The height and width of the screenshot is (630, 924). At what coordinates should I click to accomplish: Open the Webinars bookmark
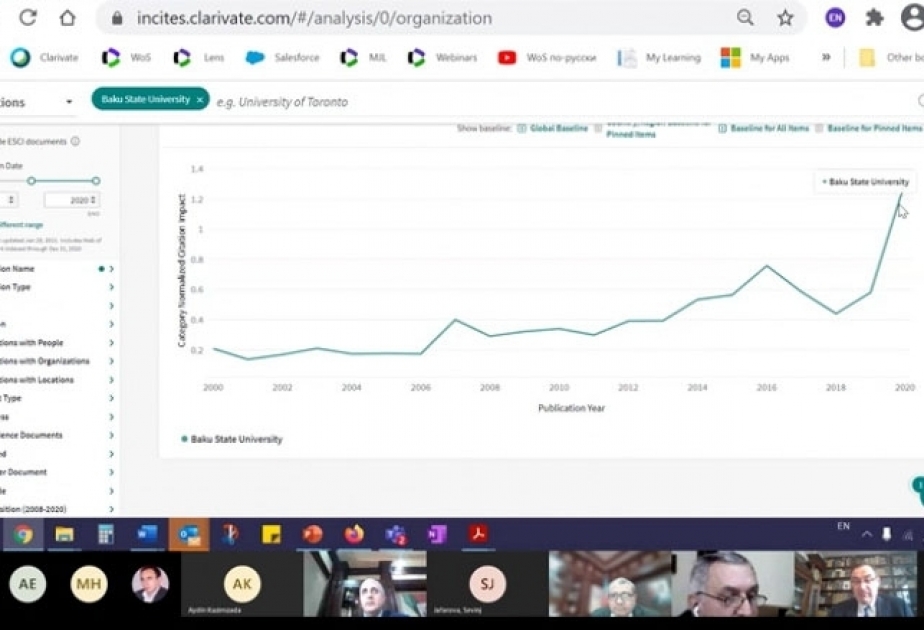(x=443, y=57)
